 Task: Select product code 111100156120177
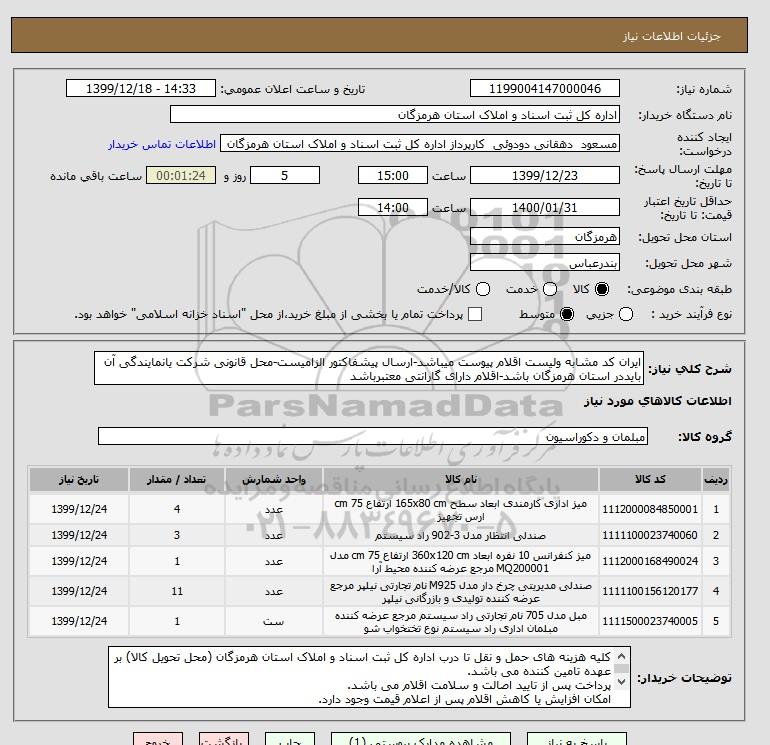650,591
